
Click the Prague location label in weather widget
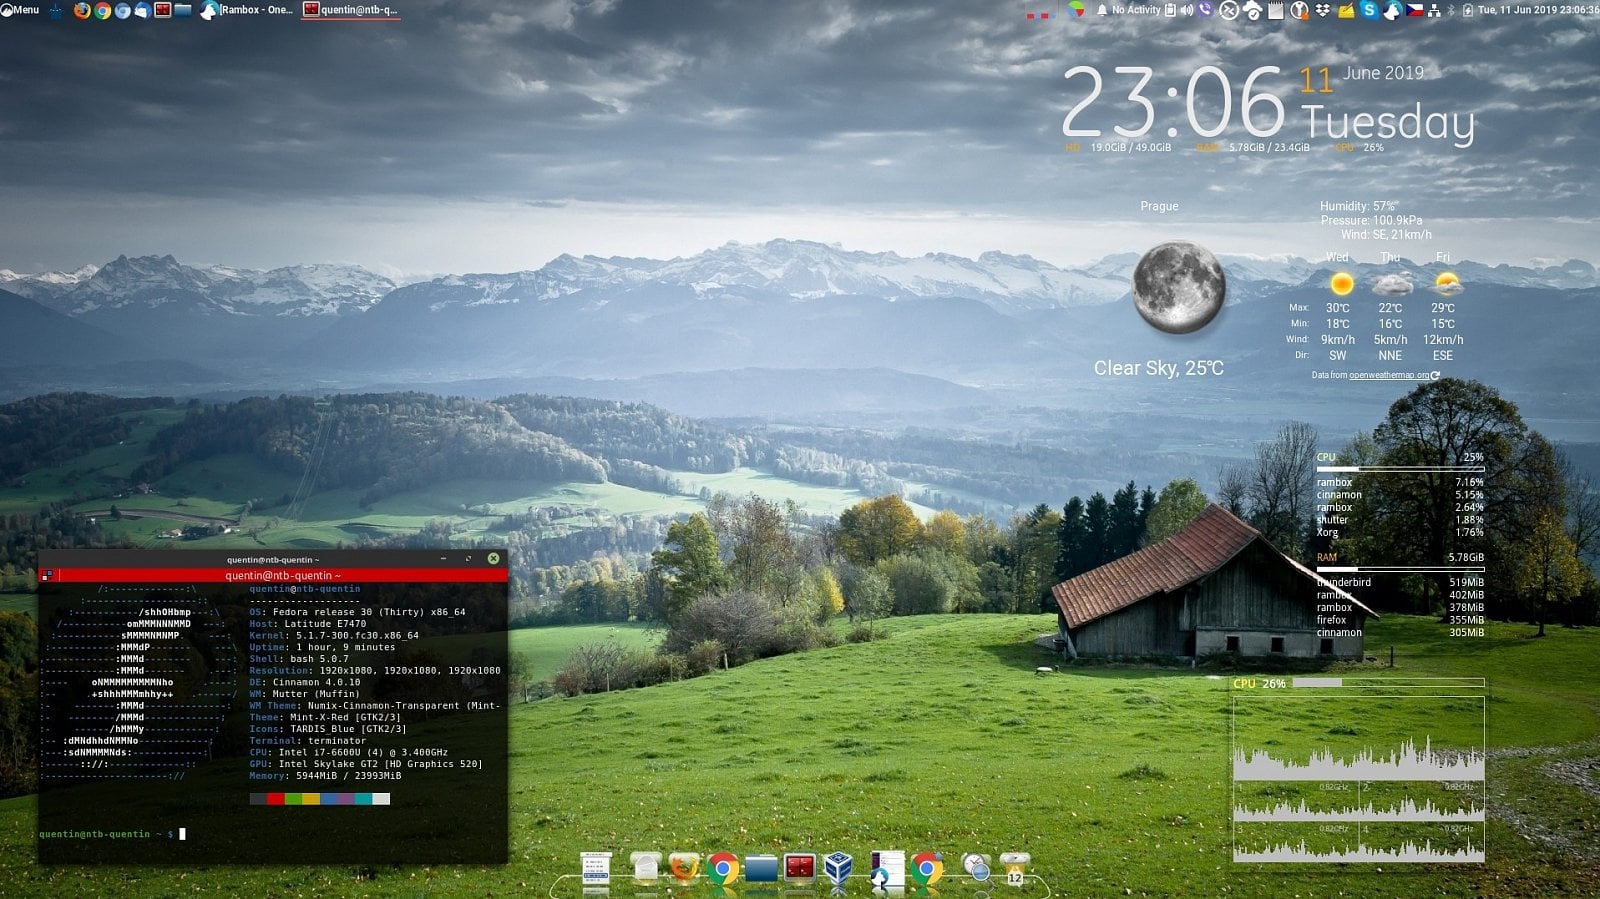click(1159, 206)
